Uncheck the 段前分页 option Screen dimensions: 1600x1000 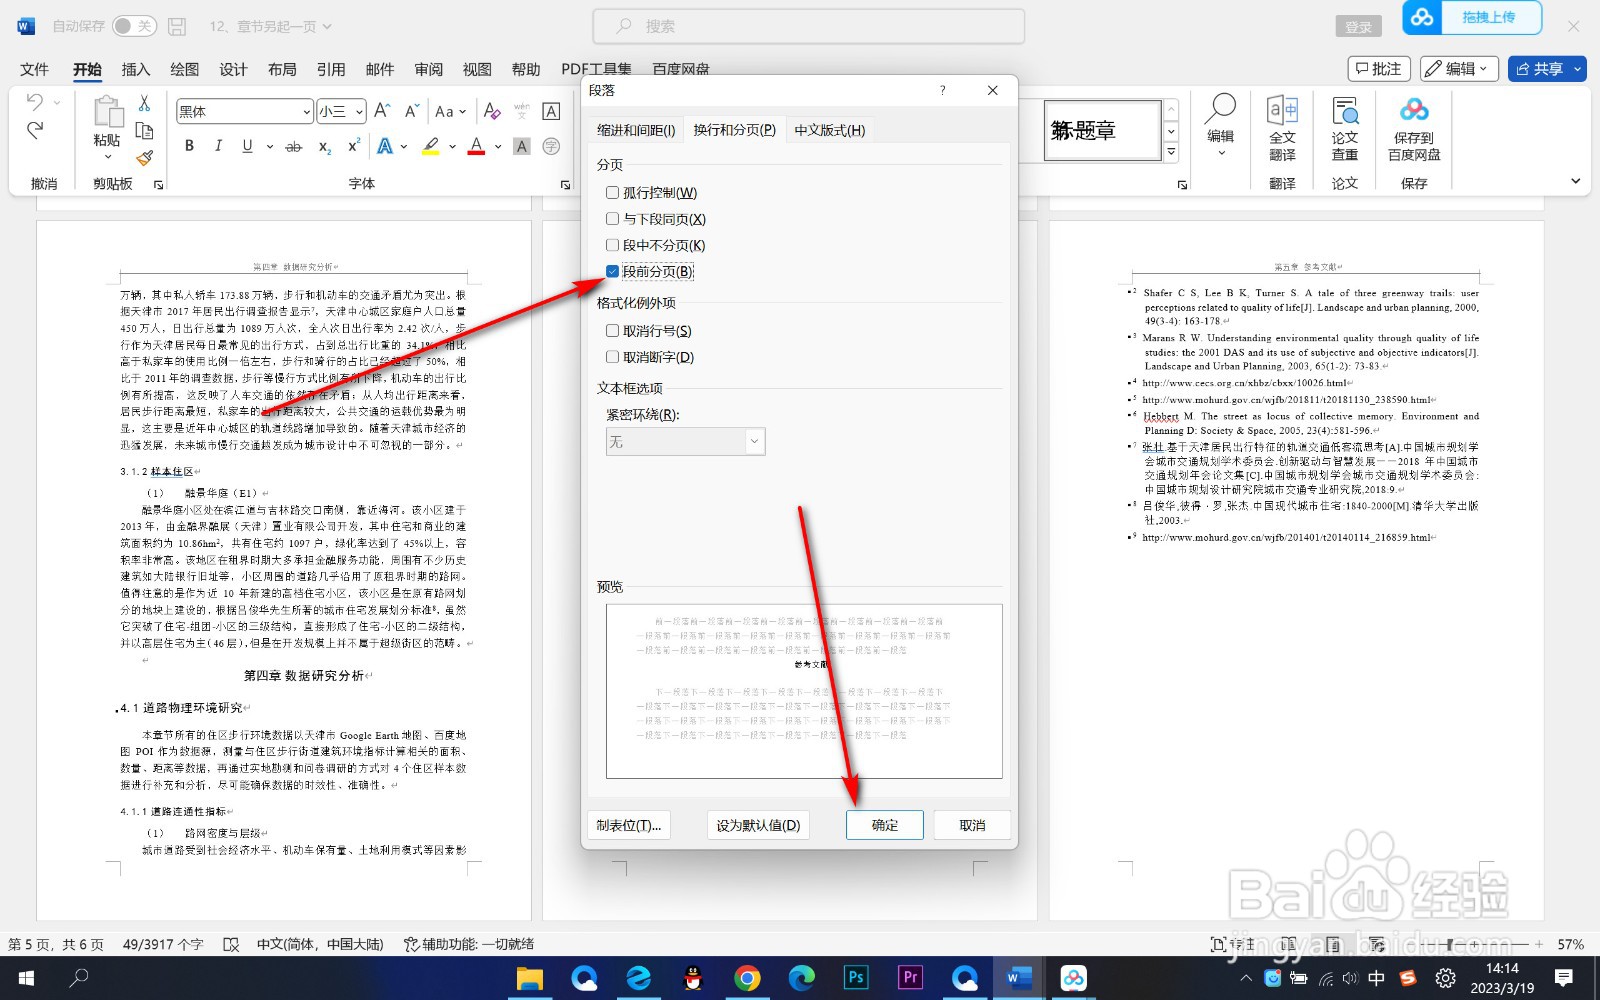tap(612, 271)
